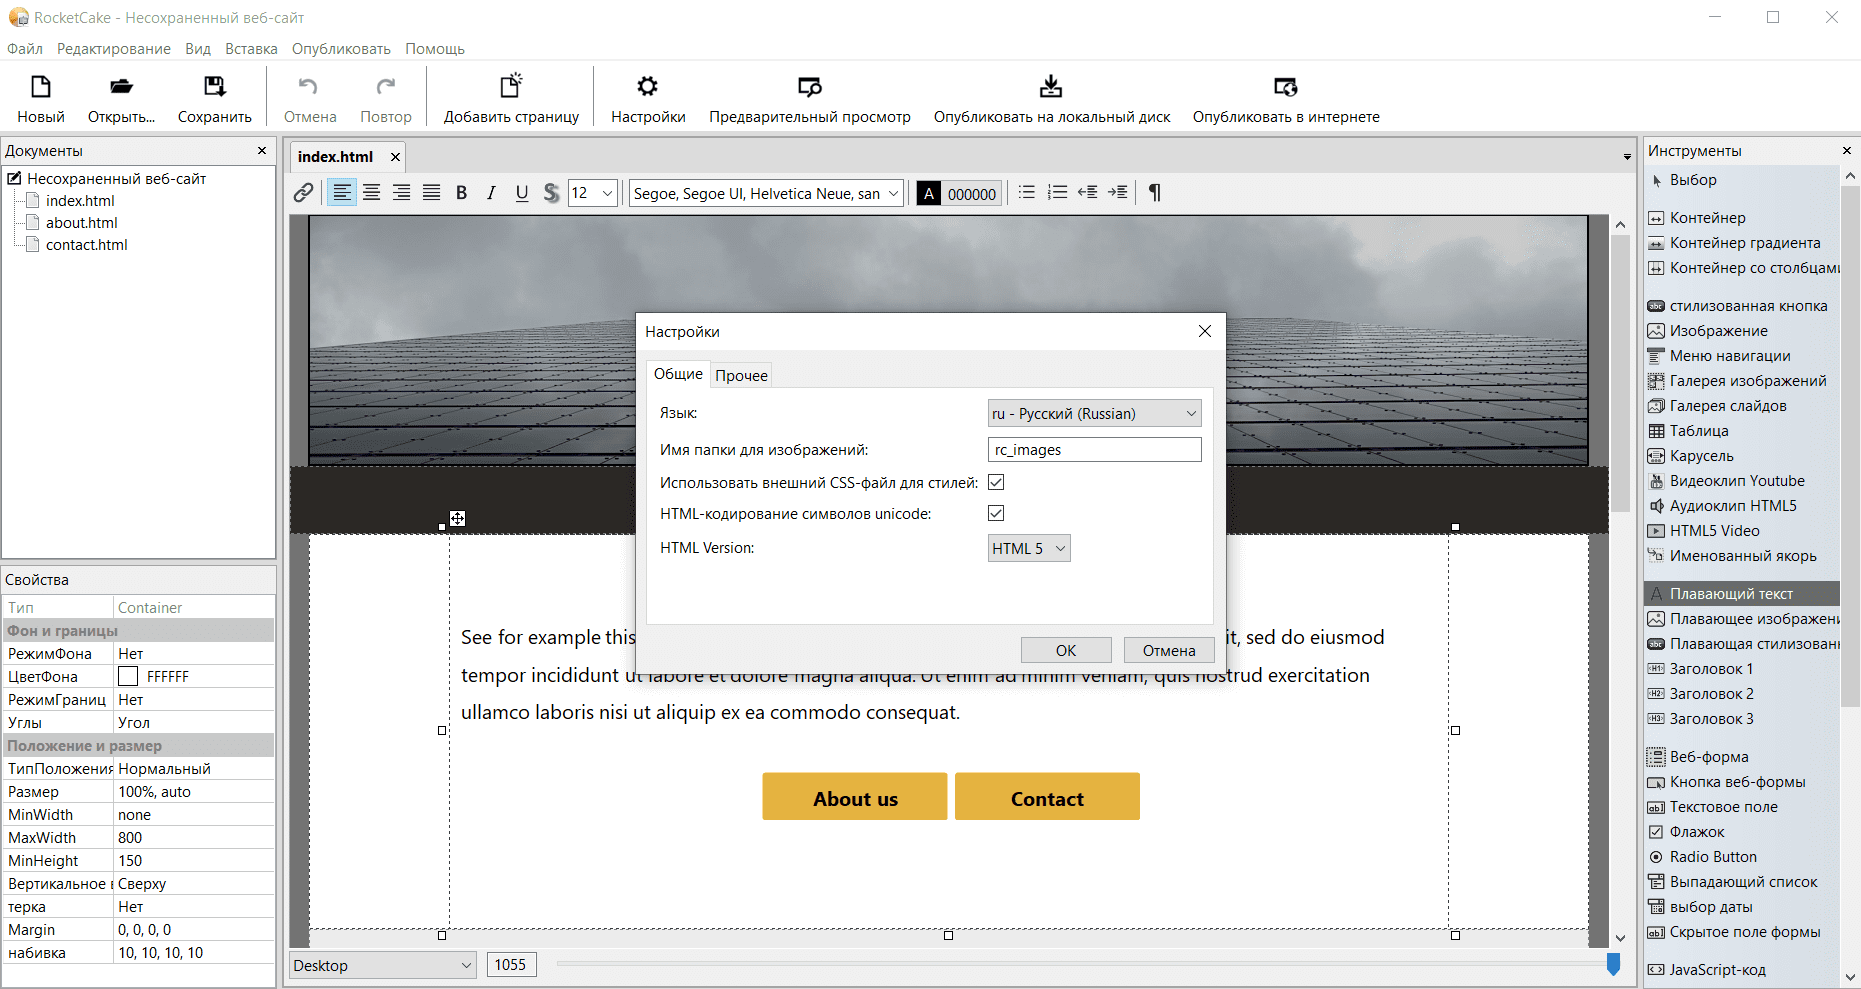Toggle italic formatting
Image resolution: width=1861 pixels, height=989 pixels.
[491, 193]
